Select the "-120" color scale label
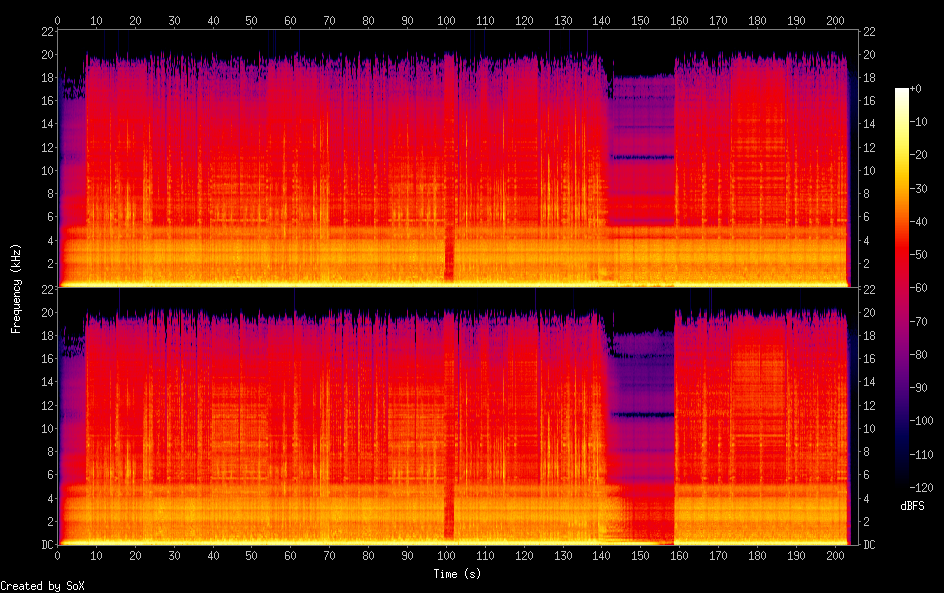The width and height of the screenshot is (944, 593). pyautogui.click(x=922, y=488)
